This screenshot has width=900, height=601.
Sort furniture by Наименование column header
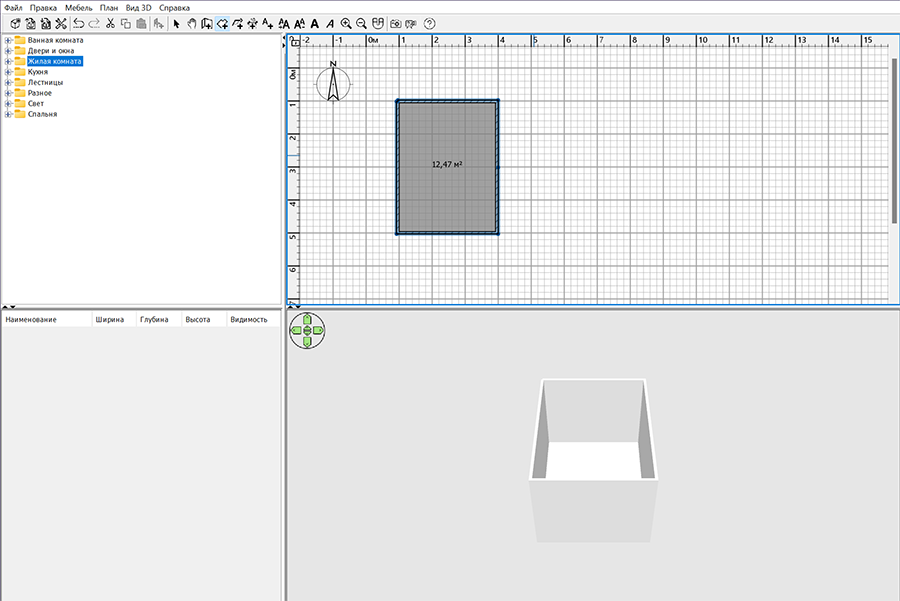pyautogui.click(x=46, y=320)
